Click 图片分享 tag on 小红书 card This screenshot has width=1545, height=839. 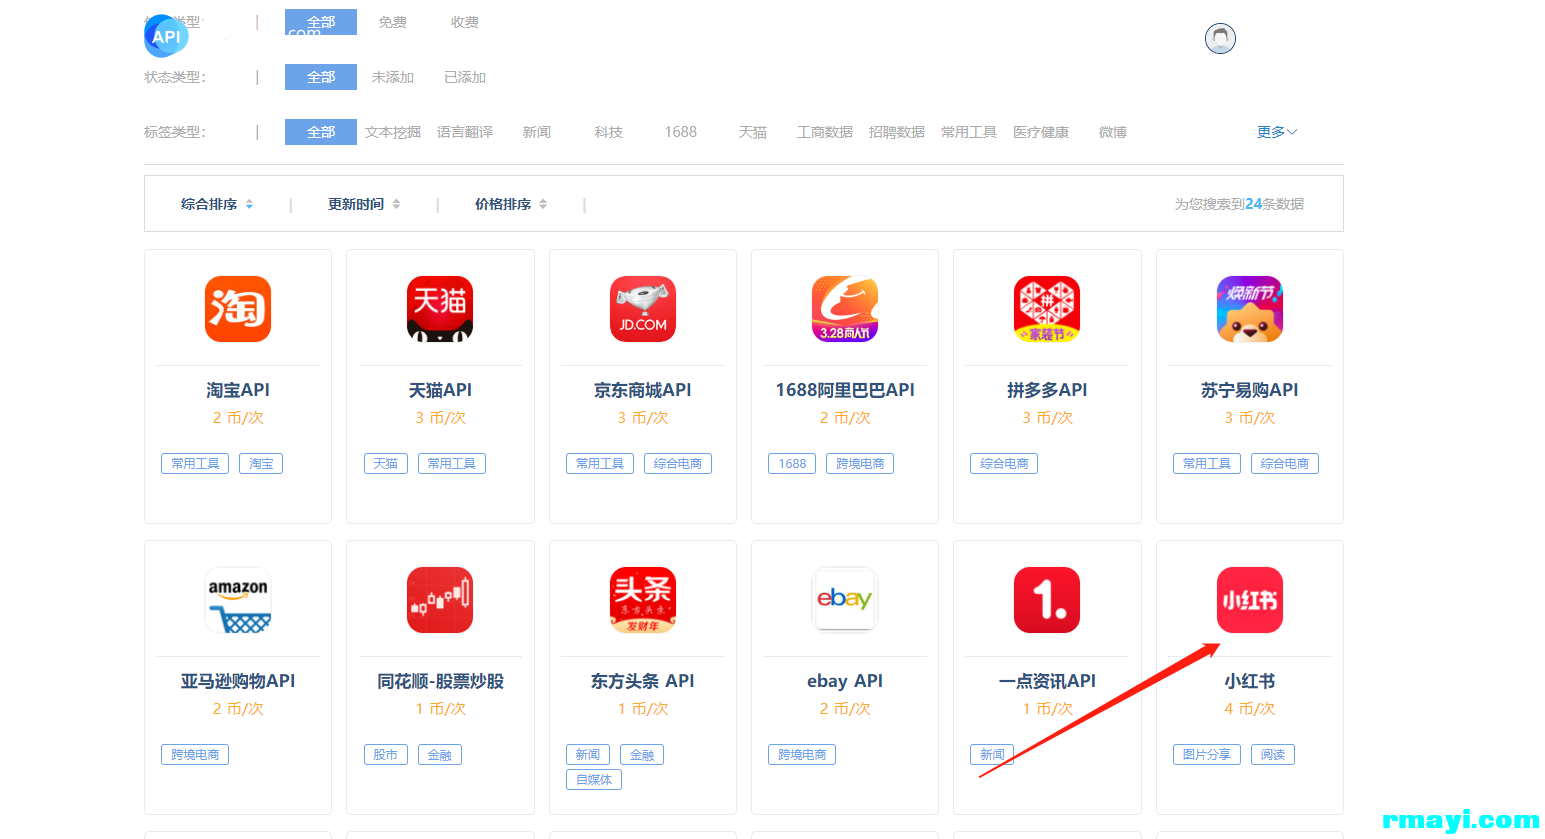tap(1207, 755)
